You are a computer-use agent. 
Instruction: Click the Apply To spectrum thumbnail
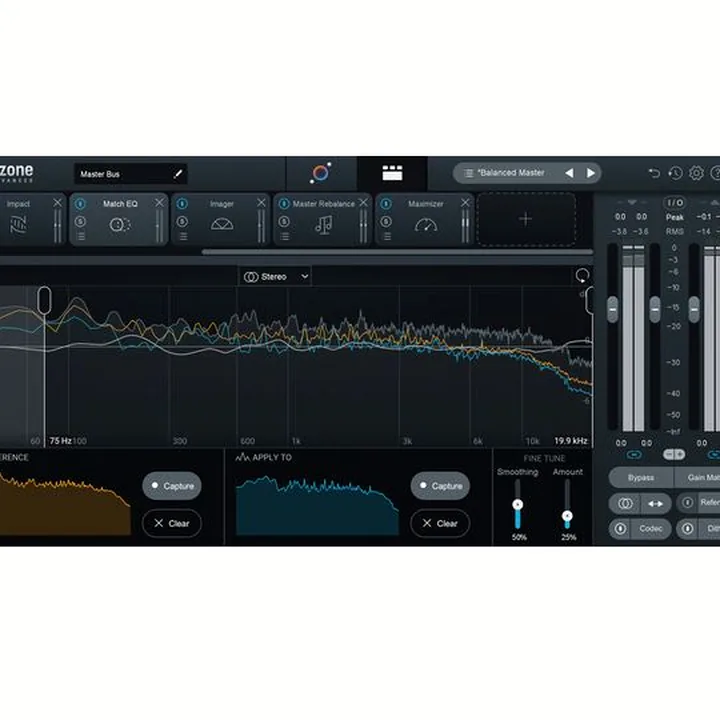[317, 506]
